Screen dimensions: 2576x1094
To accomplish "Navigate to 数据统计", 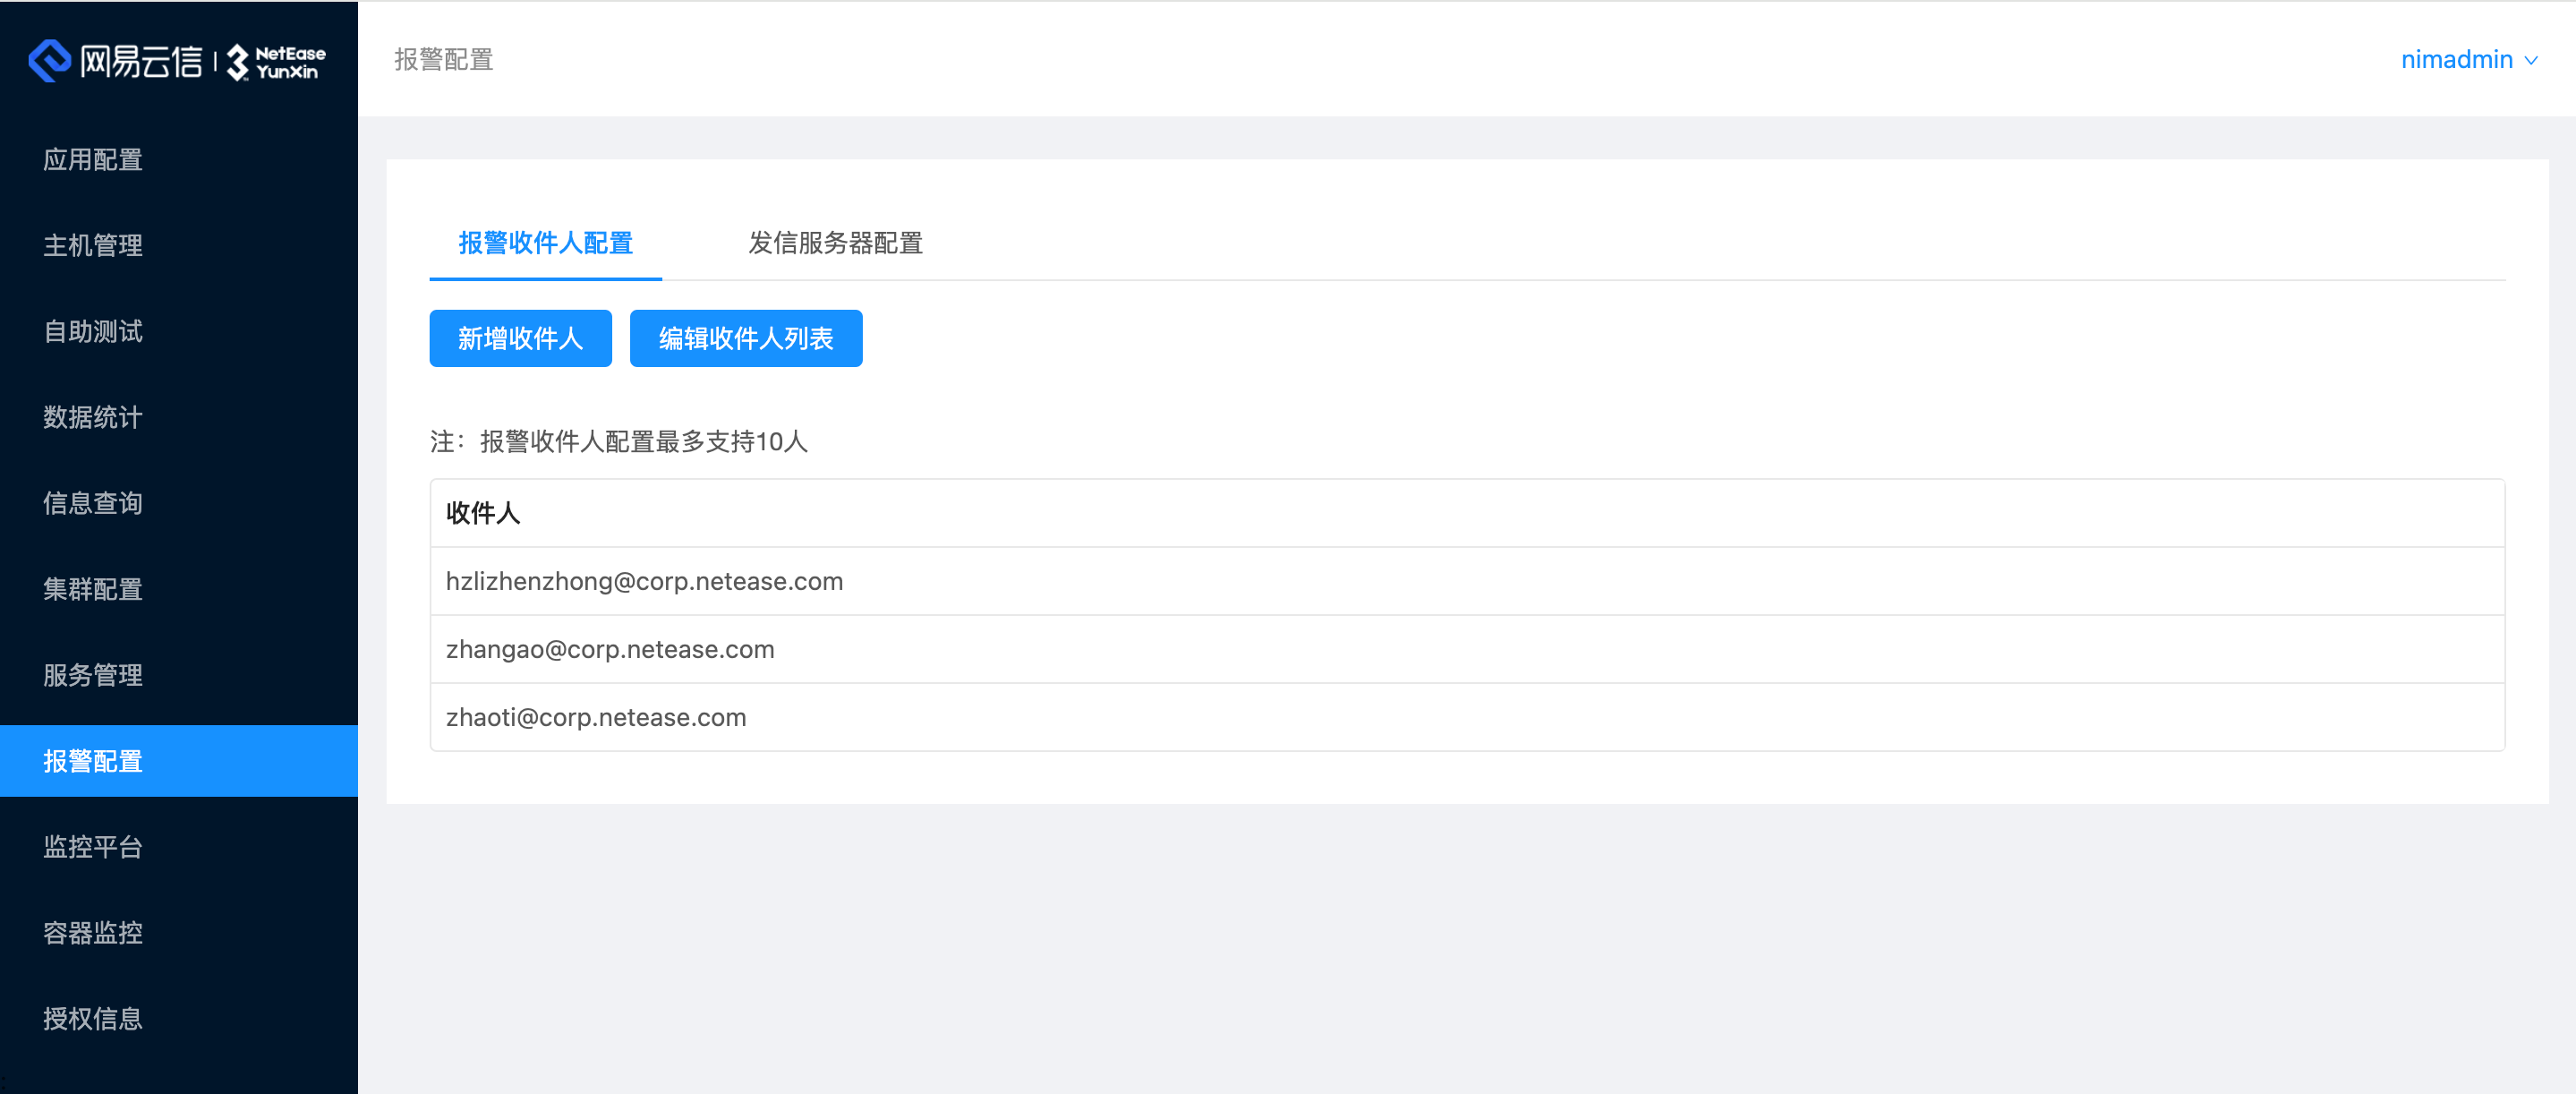I will (93, 417).
